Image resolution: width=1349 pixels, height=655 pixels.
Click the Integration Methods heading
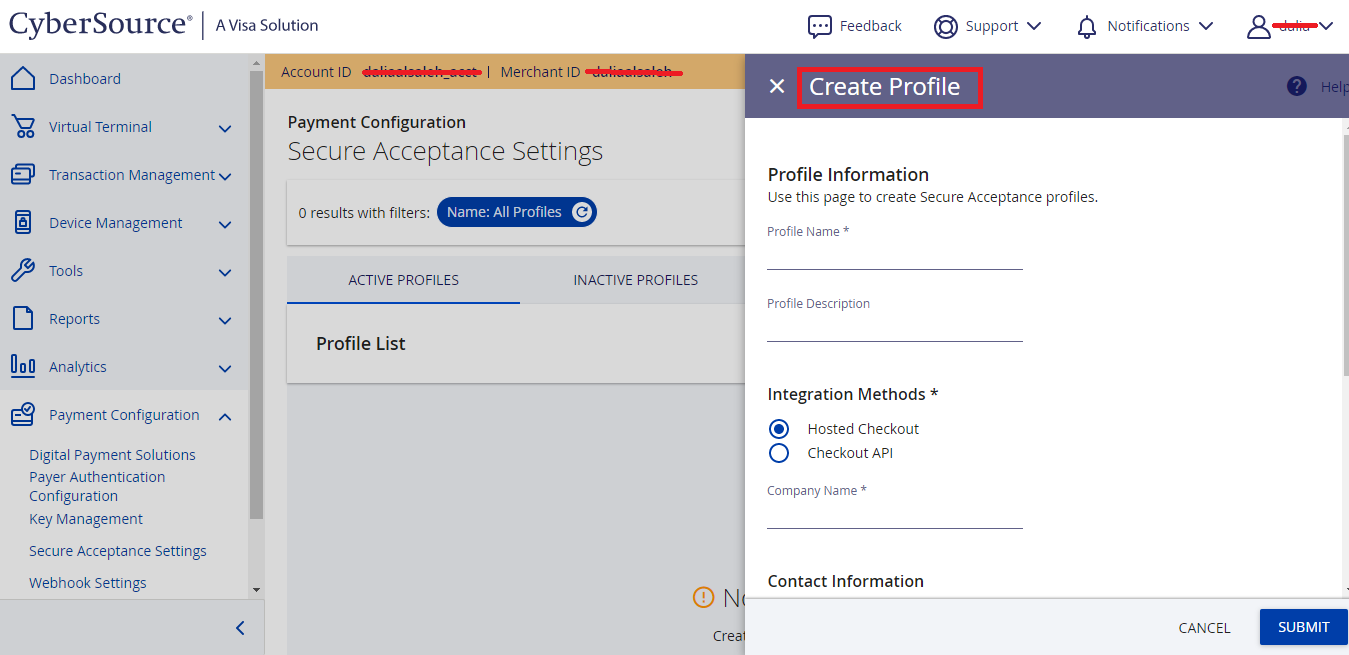pos(853,394)
